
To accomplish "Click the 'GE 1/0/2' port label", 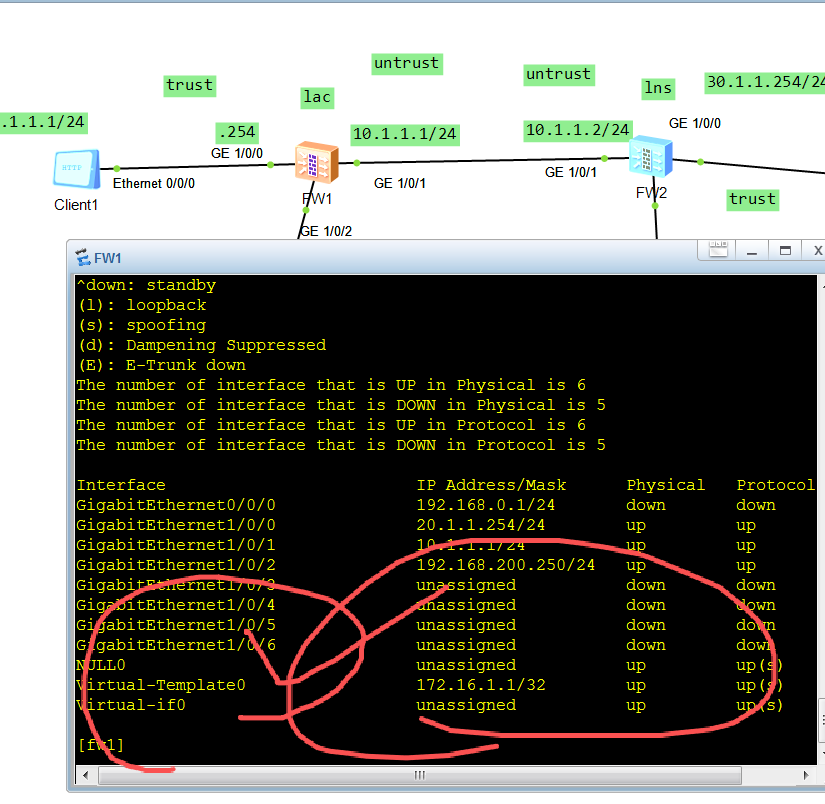I will 326,232.
